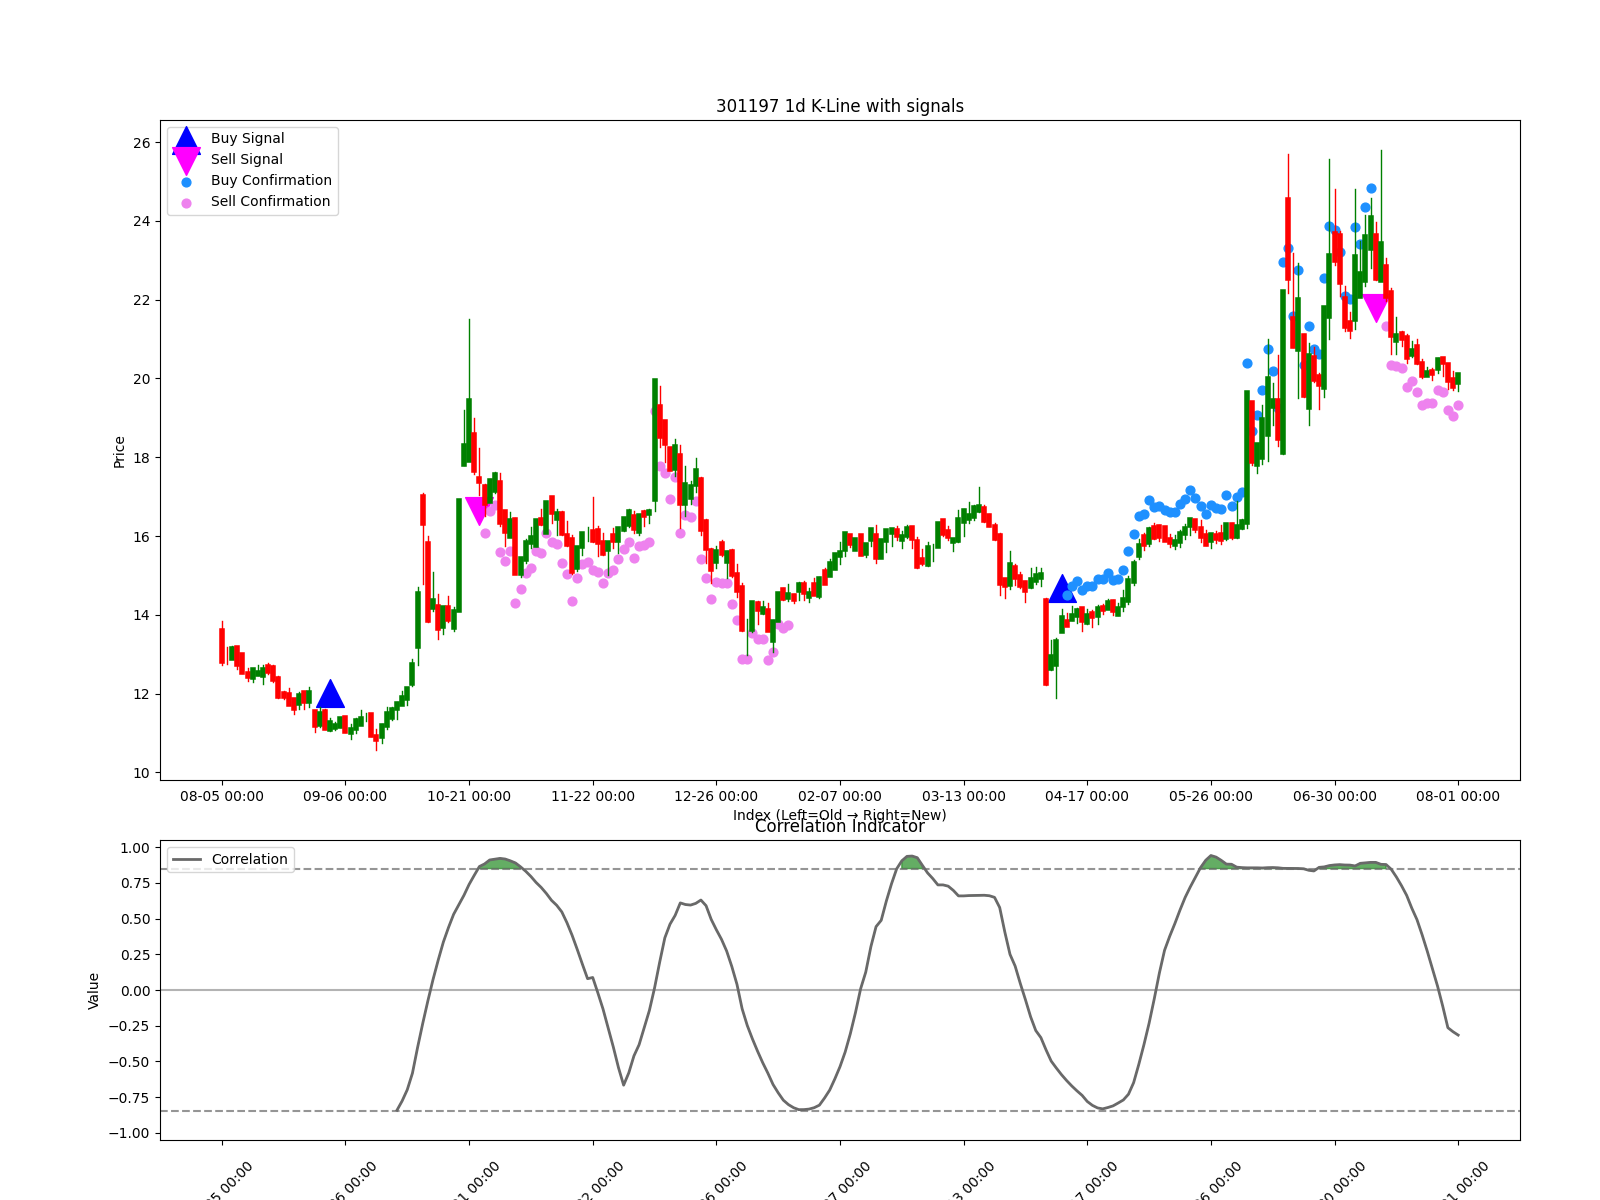Viewport: 1600px width, 1200px height.
Task: Click the '10-21 00:00' date tick
Action: (x=469, y=796)
